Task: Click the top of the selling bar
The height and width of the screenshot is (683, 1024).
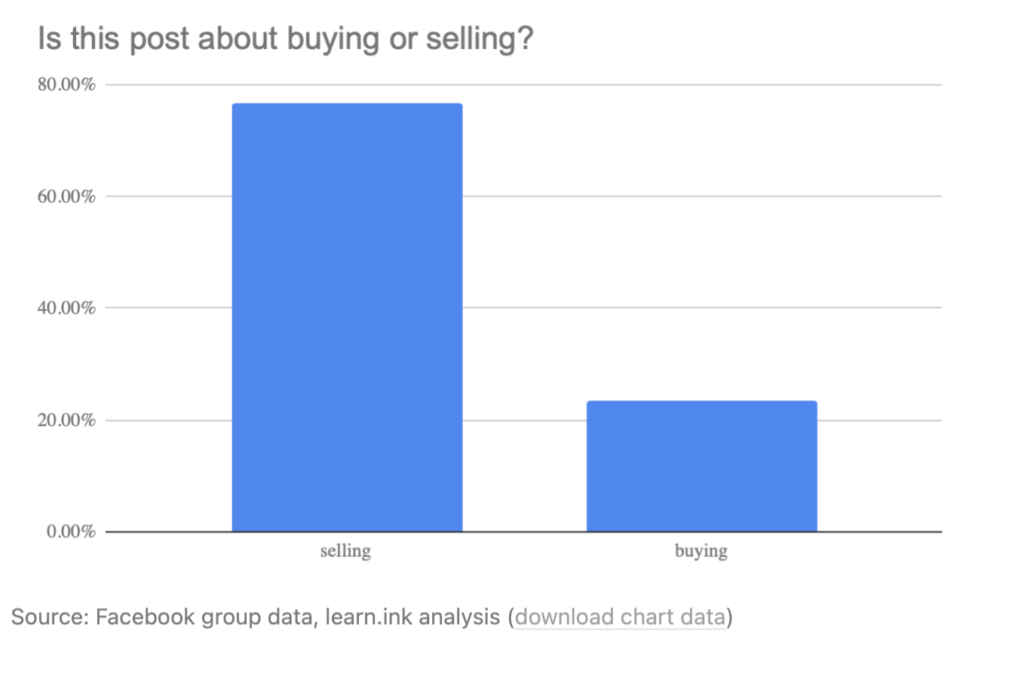Action: [x=347, y=104]
